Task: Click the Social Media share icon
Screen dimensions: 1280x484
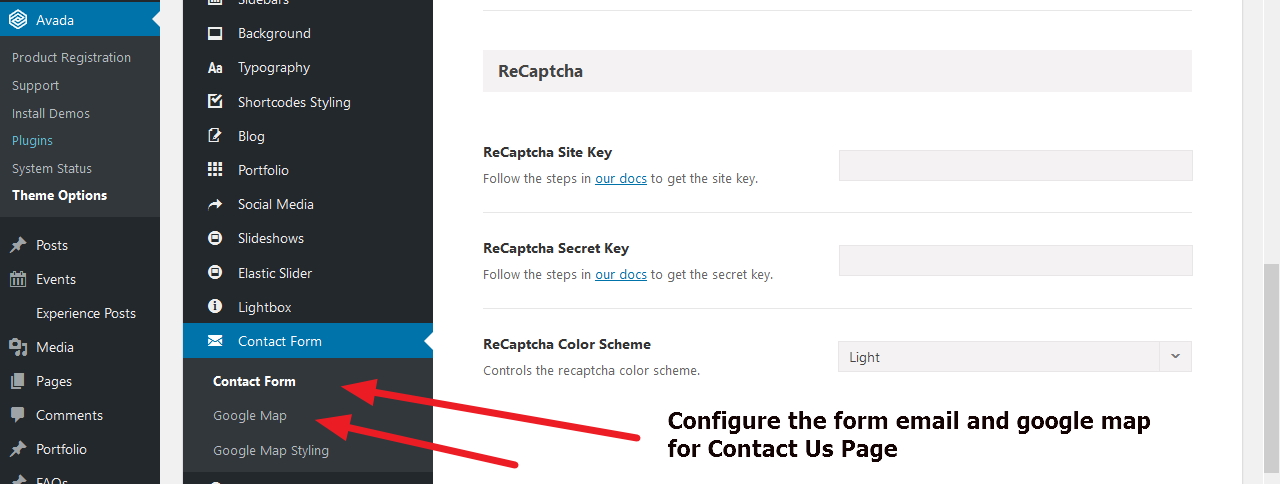Action: point(215,204)
